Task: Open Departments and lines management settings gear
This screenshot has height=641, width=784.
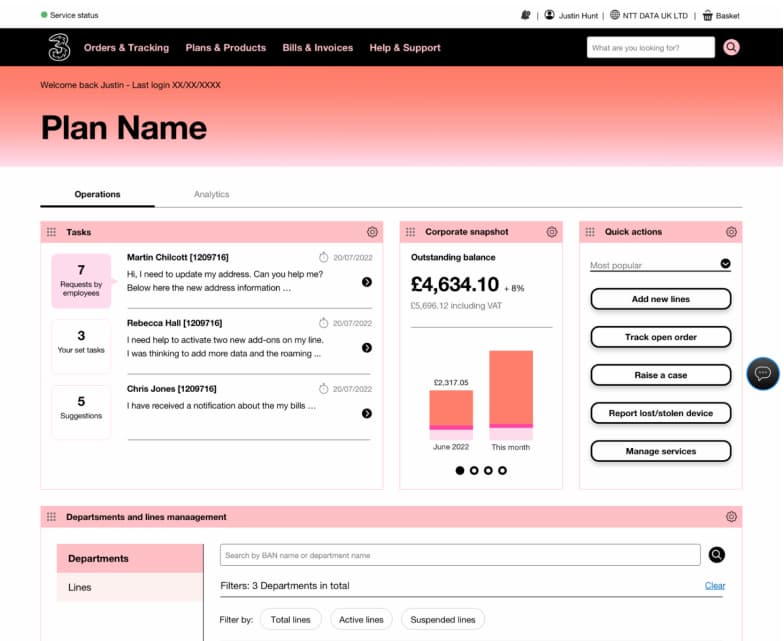Action: [731, 516]
